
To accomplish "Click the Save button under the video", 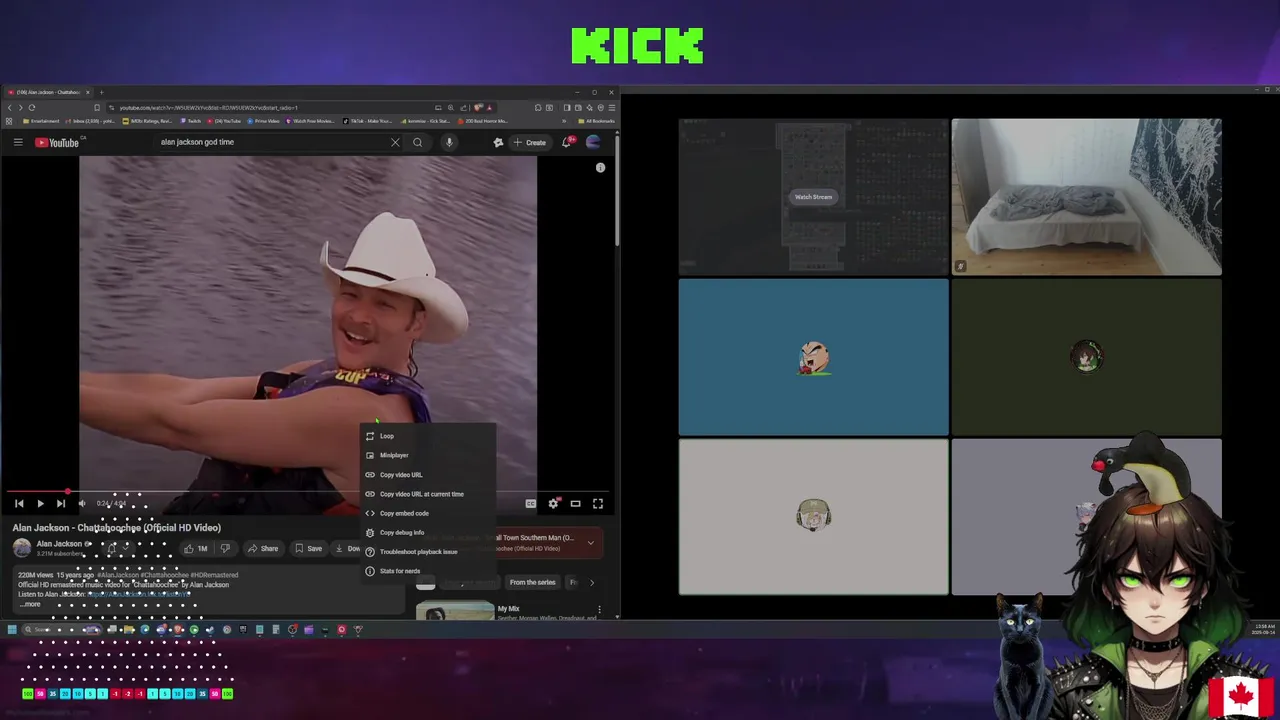I will pos(308,548).
